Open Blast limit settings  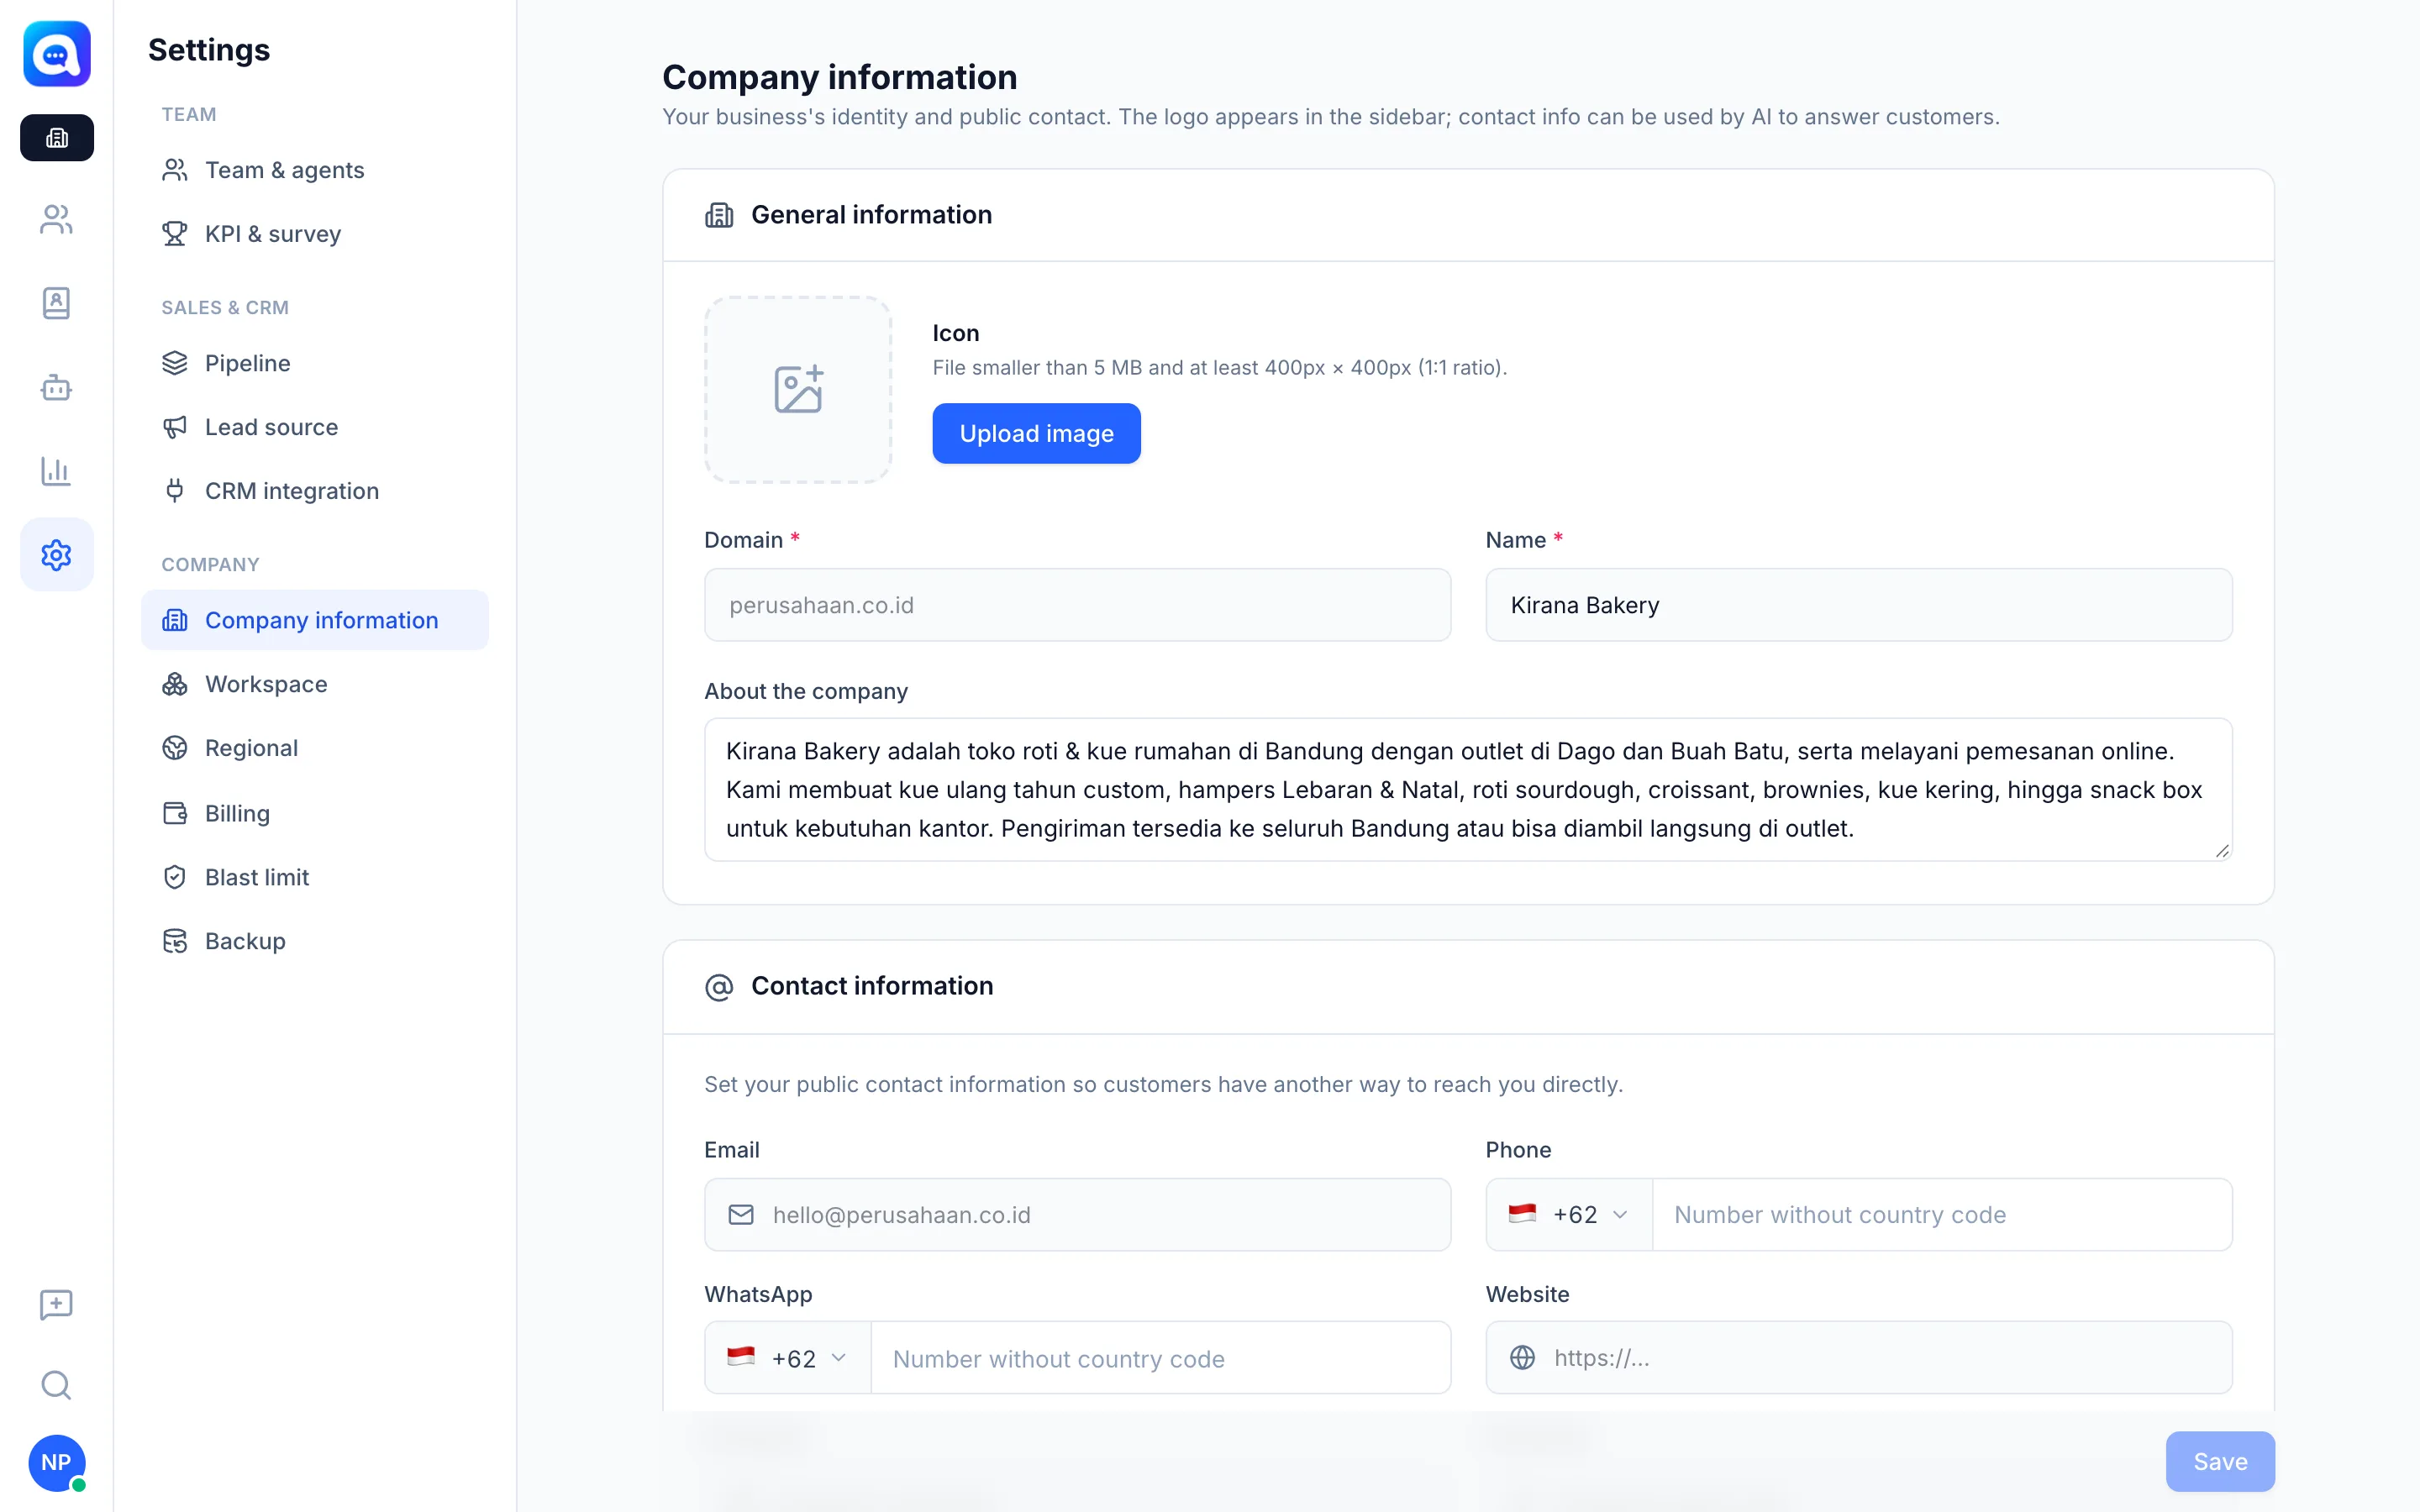coord(315,877)
